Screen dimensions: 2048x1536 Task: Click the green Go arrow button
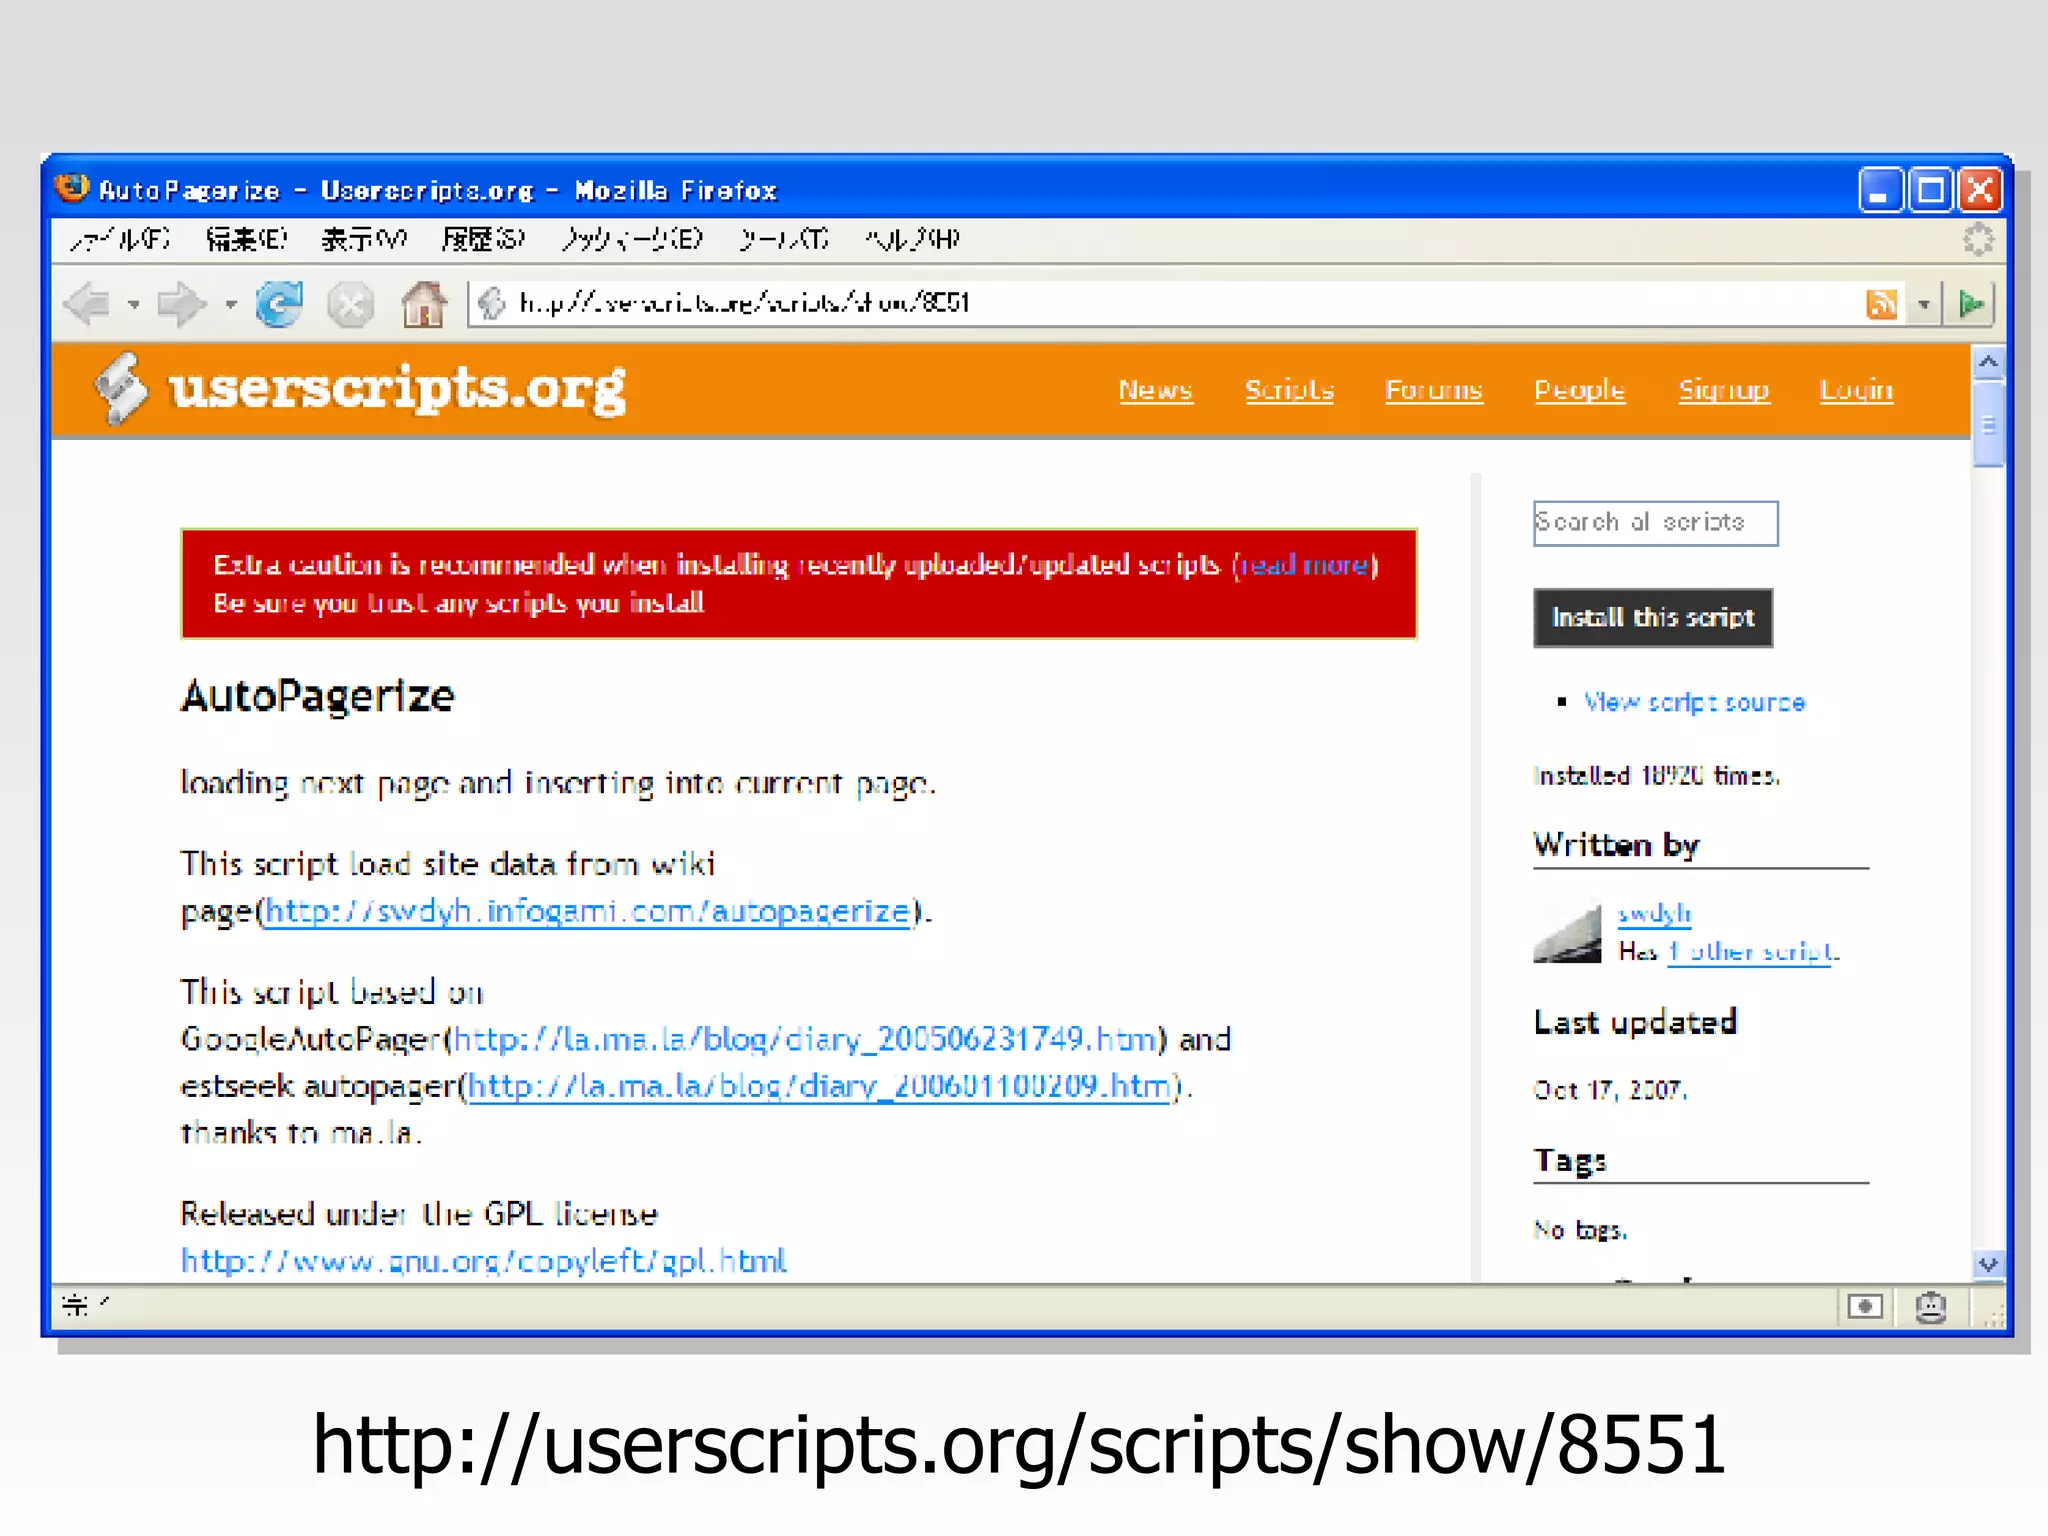1970,304
